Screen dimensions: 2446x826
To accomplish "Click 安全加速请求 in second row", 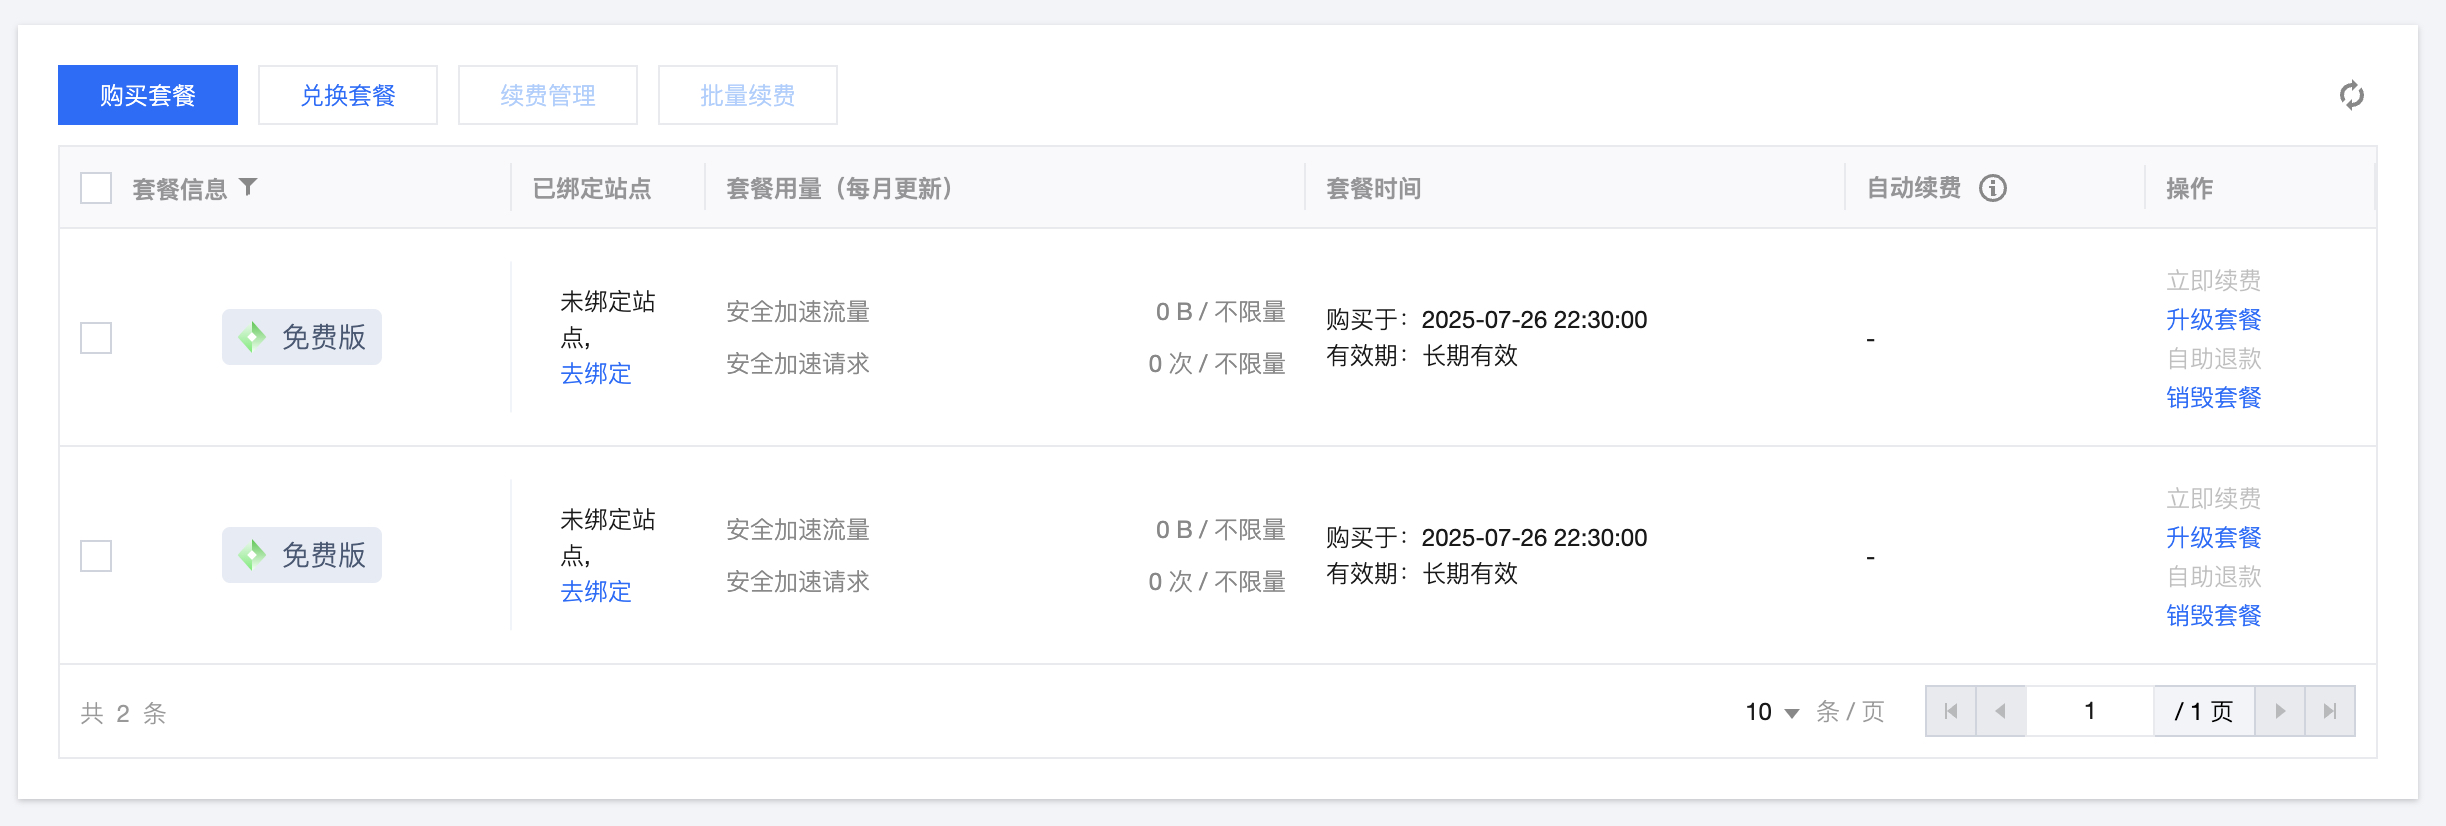I will point(798,582).
